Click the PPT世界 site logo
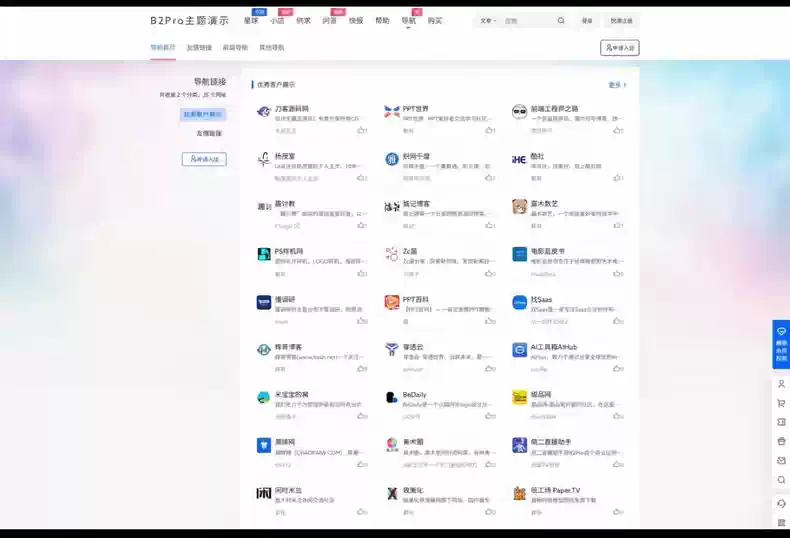Viewport: 790px width, 538px height. (392, 112)
